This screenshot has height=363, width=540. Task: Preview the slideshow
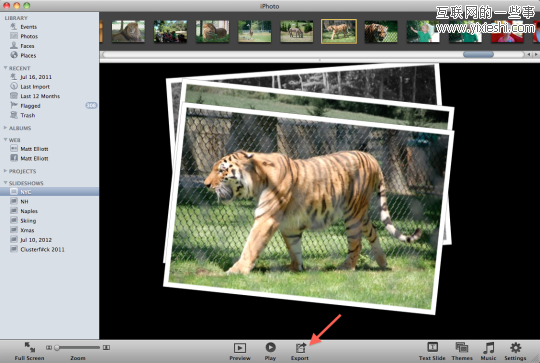coord(240,351)
